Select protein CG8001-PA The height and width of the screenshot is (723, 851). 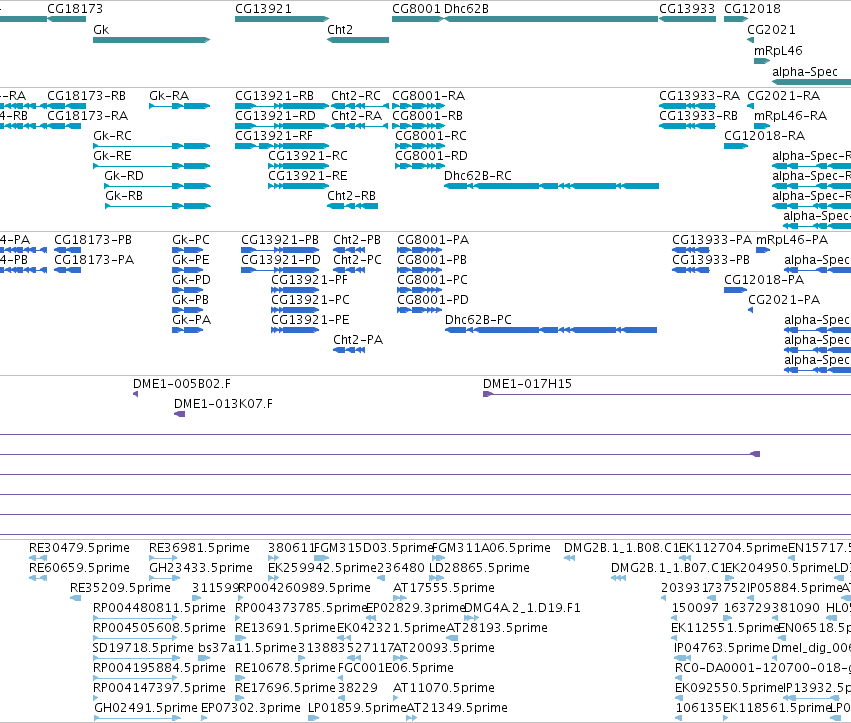coord(420,250)
